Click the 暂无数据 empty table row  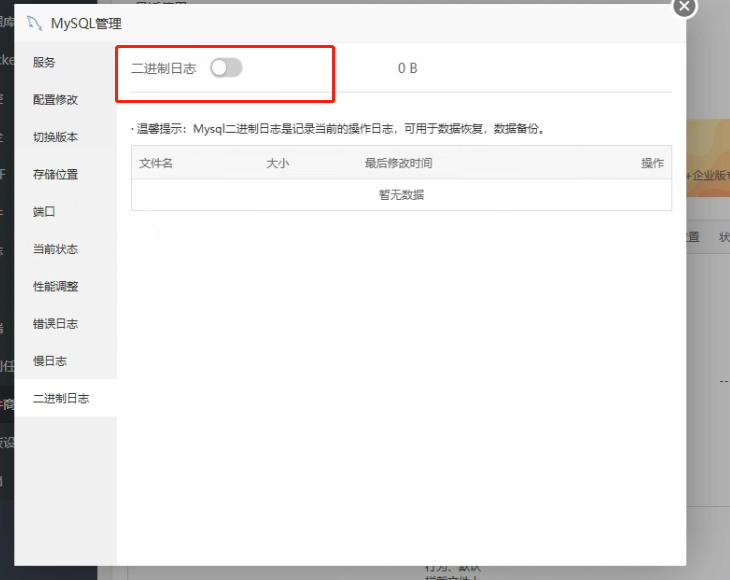[401, 195]
